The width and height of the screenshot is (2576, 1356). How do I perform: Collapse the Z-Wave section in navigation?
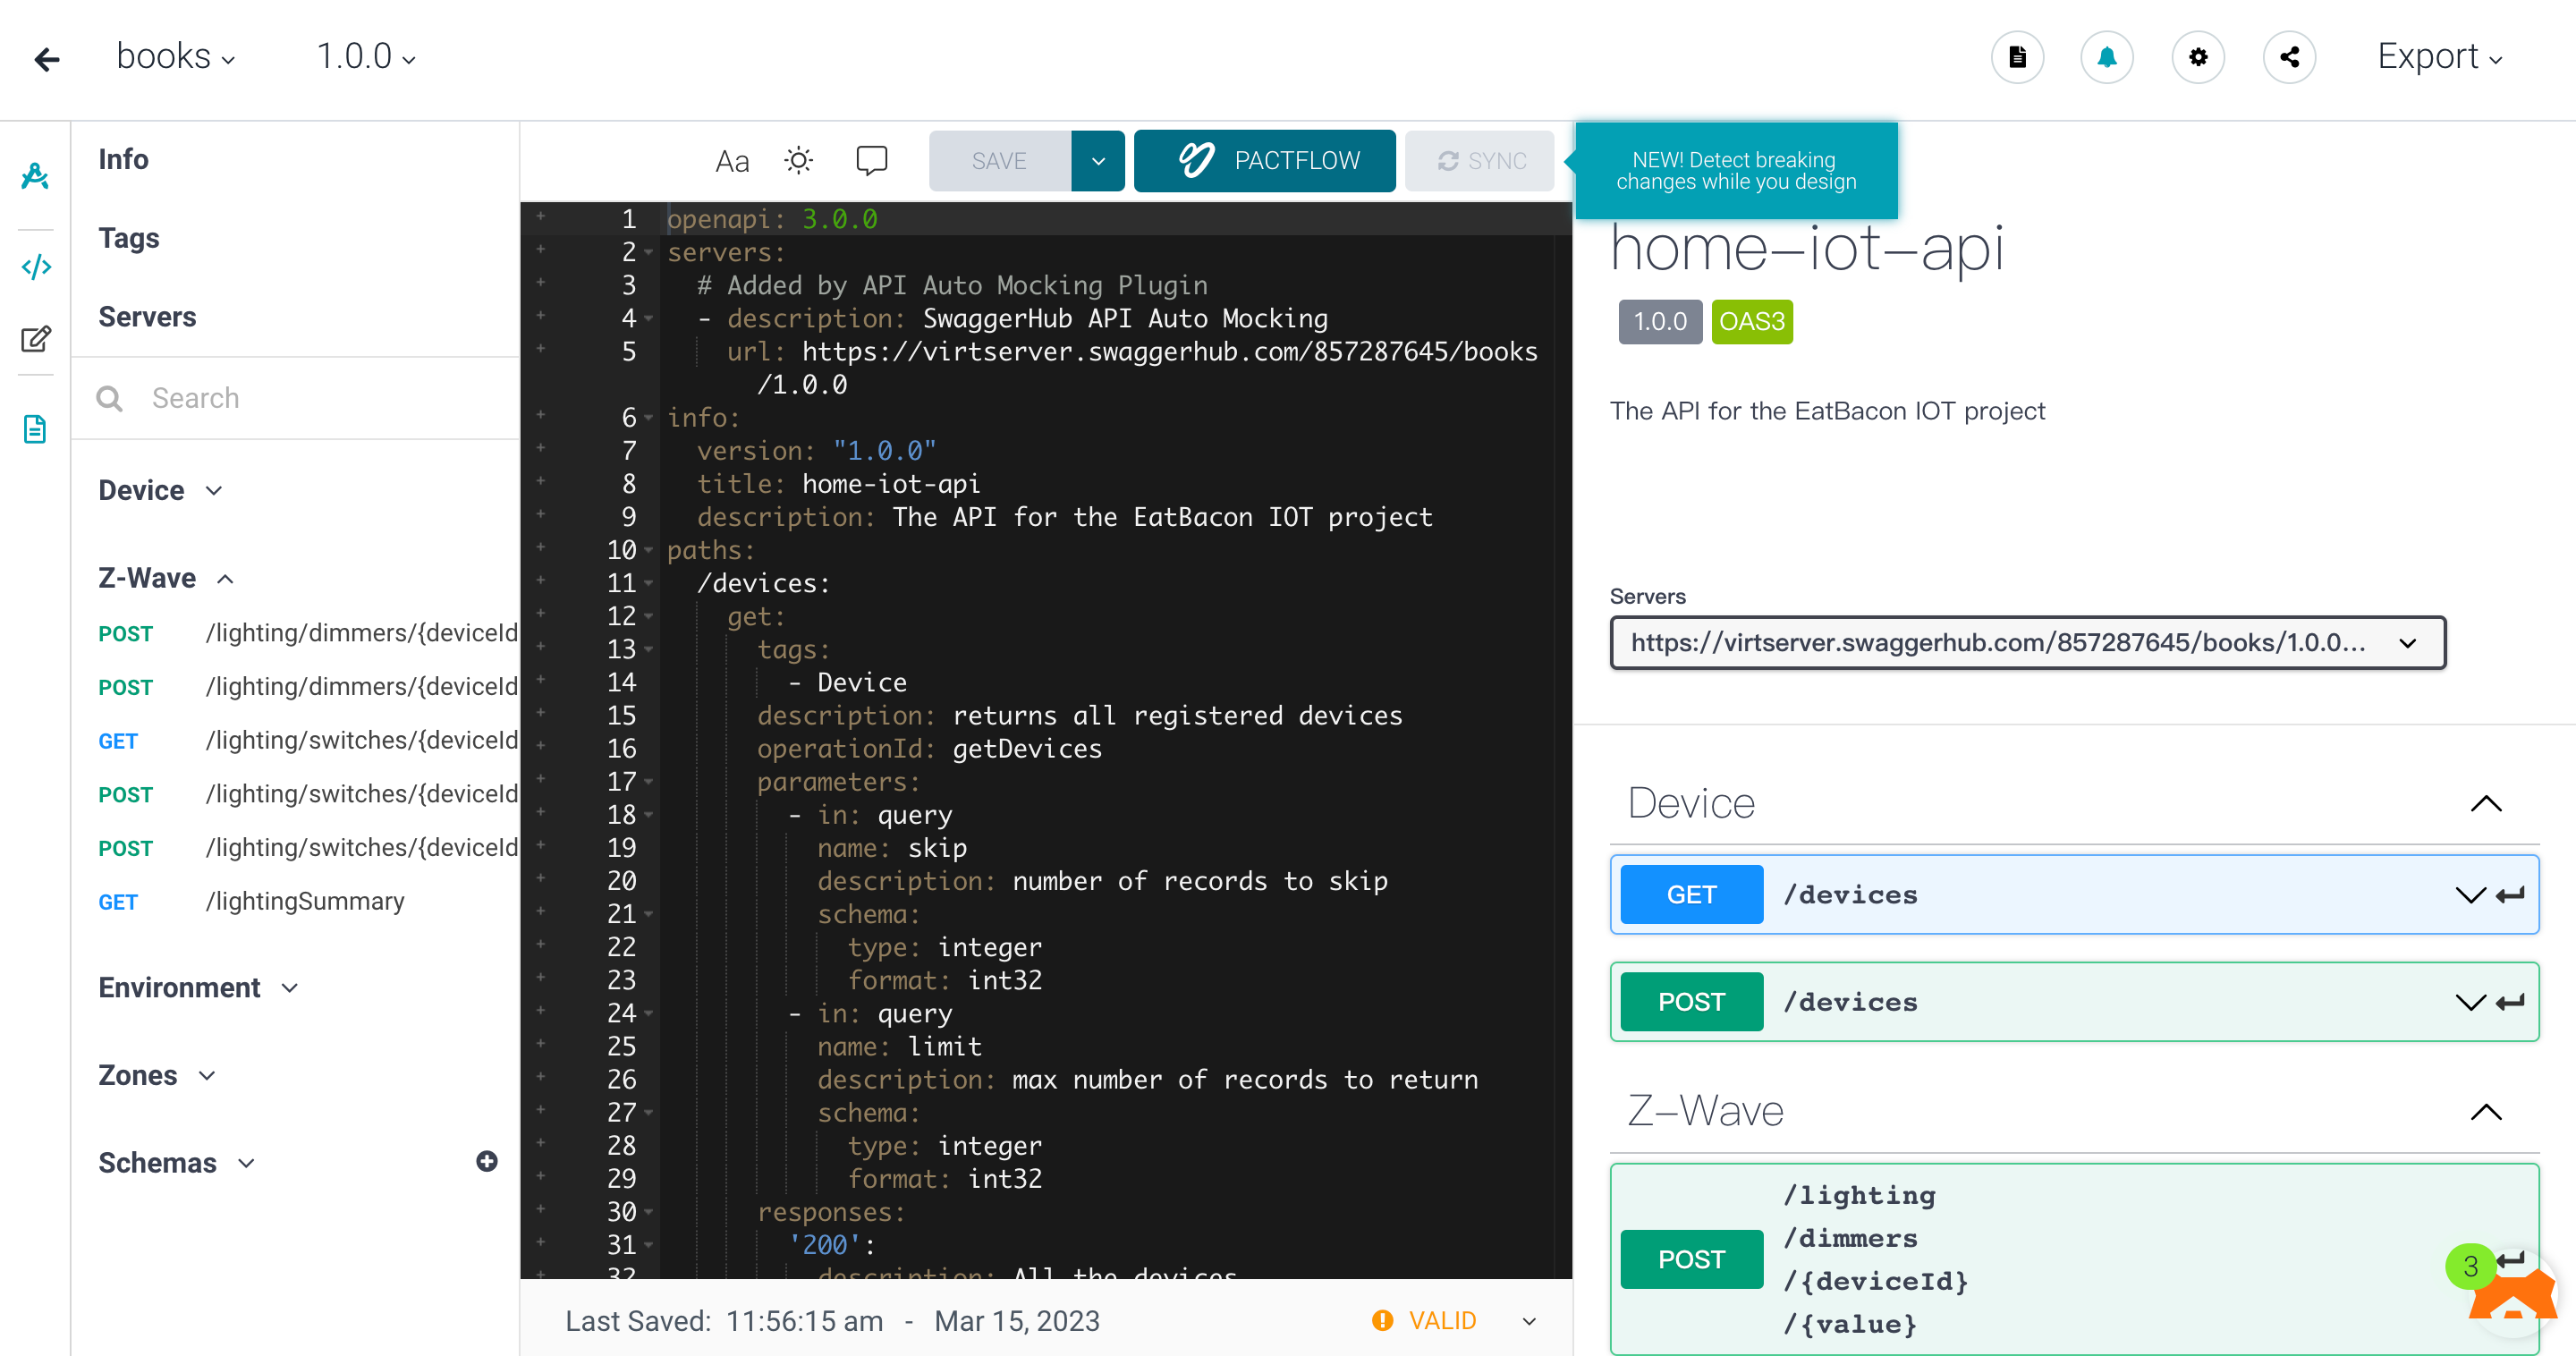[x=226, y=579]
